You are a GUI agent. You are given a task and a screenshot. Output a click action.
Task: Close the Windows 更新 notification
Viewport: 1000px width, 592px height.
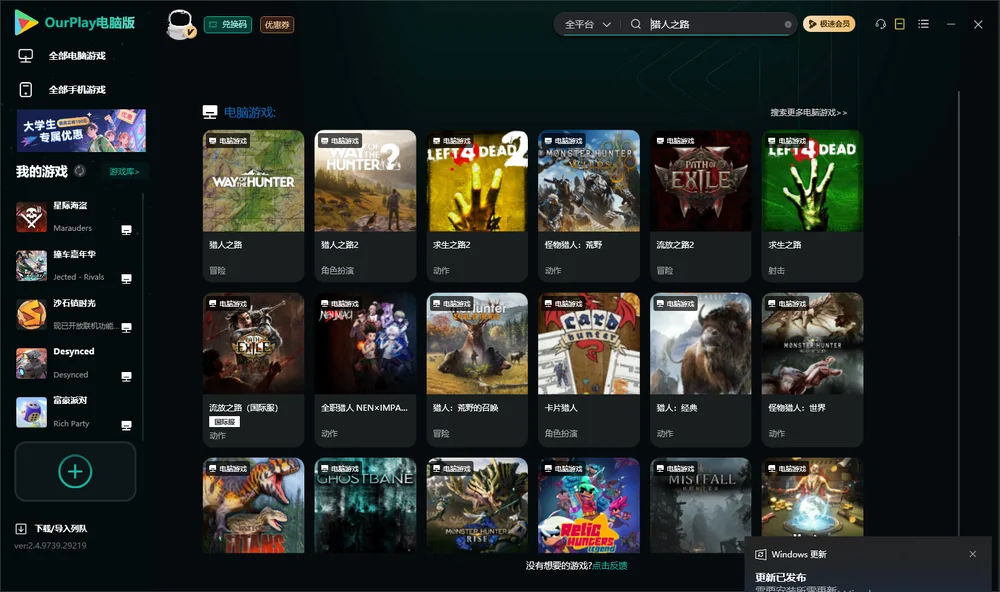click(973, 554)
